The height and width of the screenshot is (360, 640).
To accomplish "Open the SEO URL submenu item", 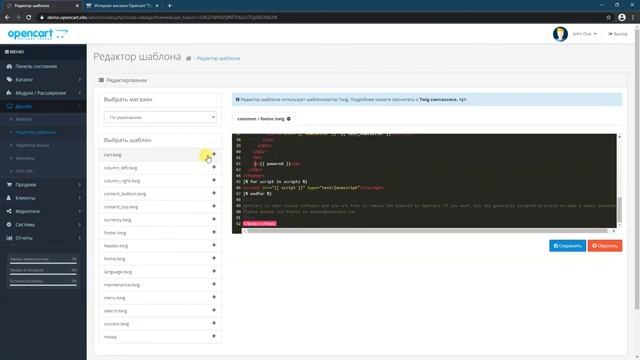I will pos(24,171).
